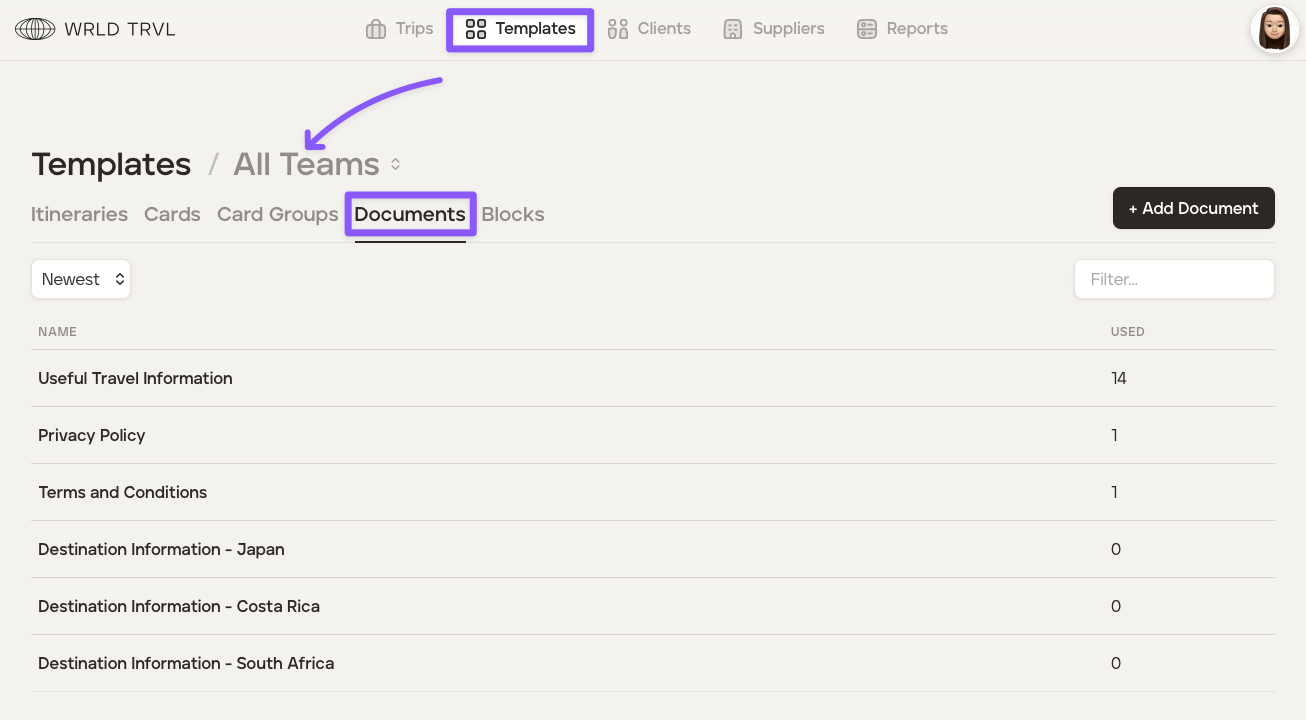Open Destination Information - Japan document
1306x720 pixels.
tap(161, 550)
